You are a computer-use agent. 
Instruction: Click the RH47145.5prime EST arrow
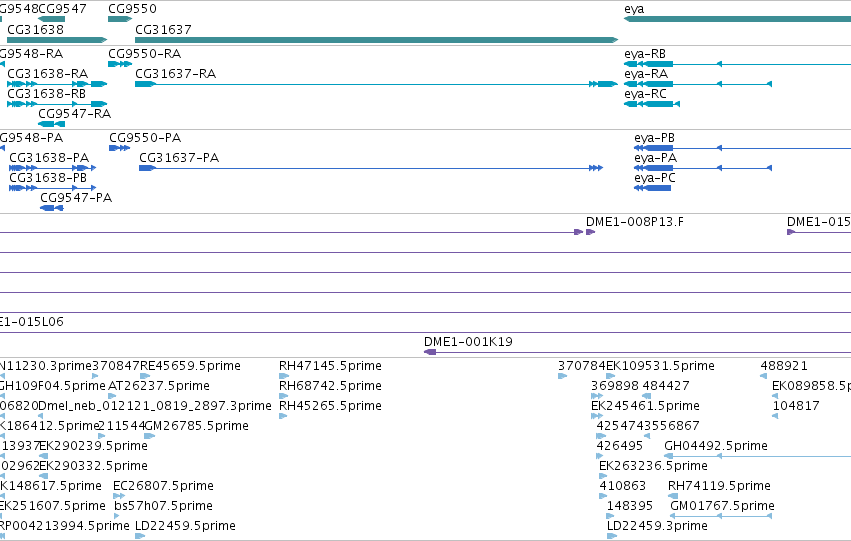284,376
